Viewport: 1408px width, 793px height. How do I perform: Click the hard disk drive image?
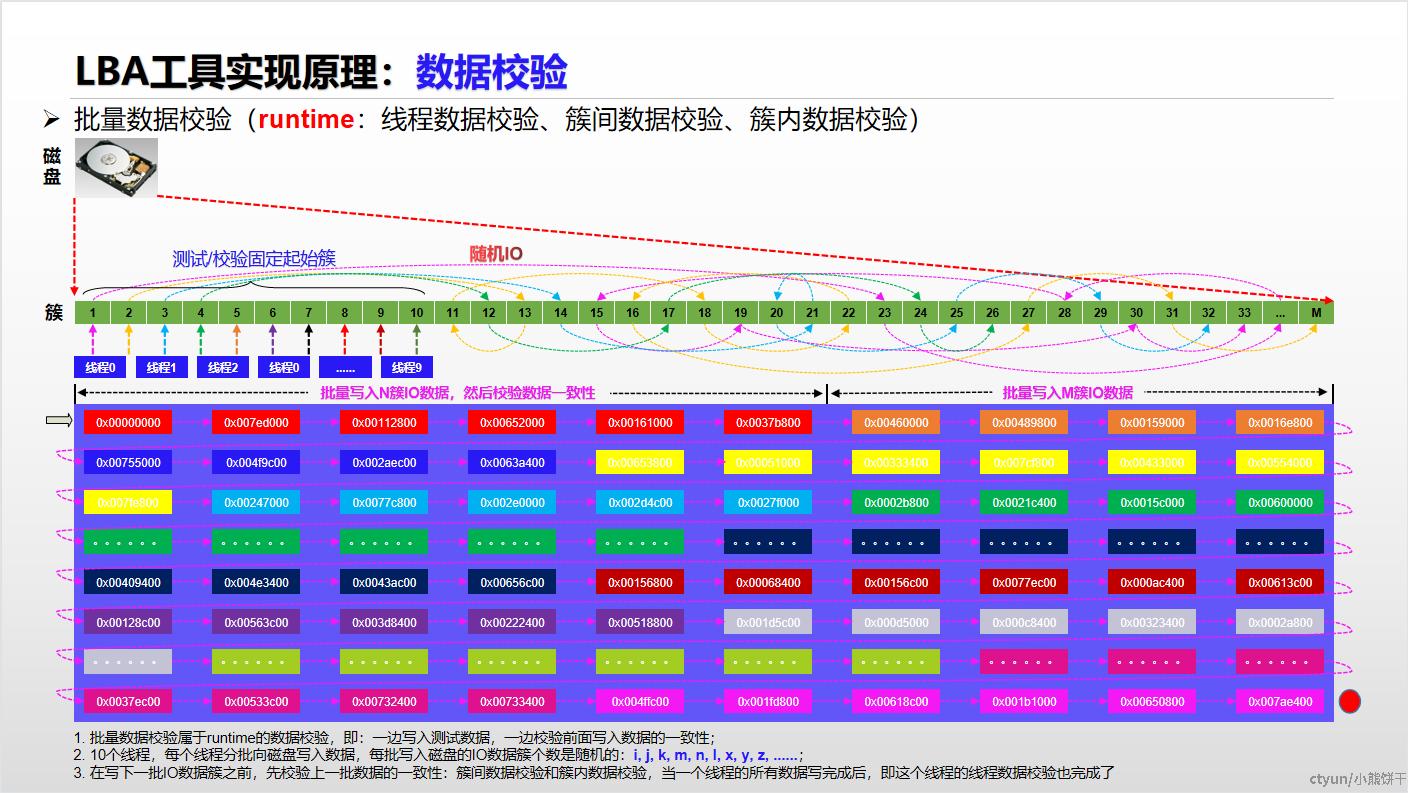click(117, 168)
